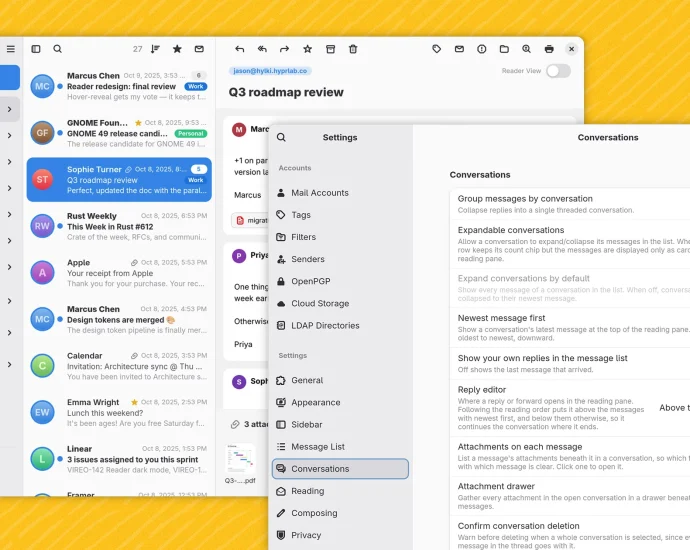Open Cloud Storage settings
Screen dimensions: 690x550
(x=340, y=303)
